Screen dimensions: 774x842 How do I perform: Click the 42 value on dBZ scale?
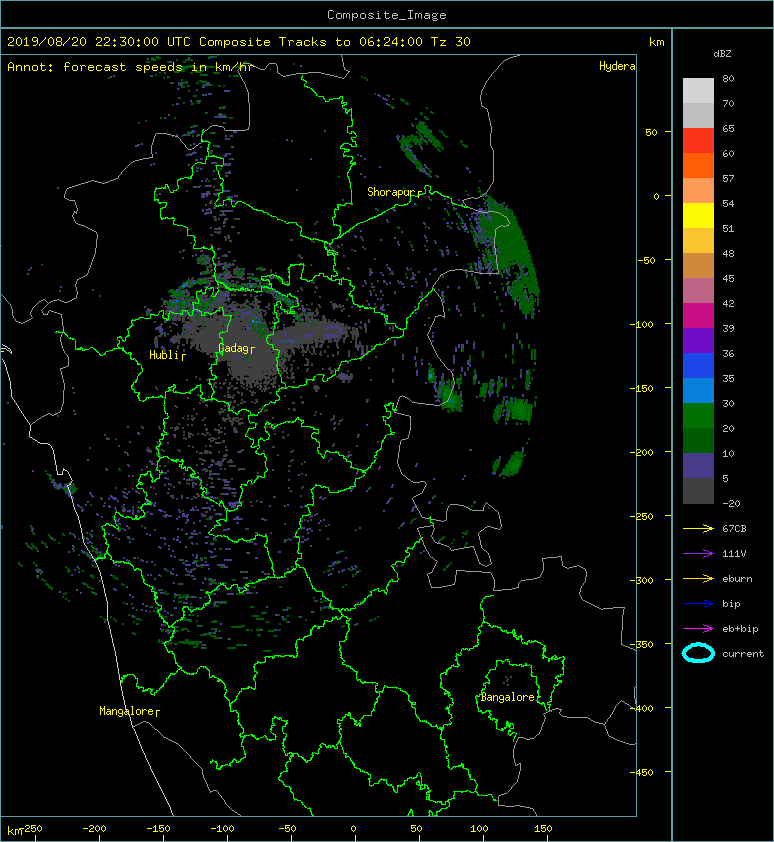728,303
